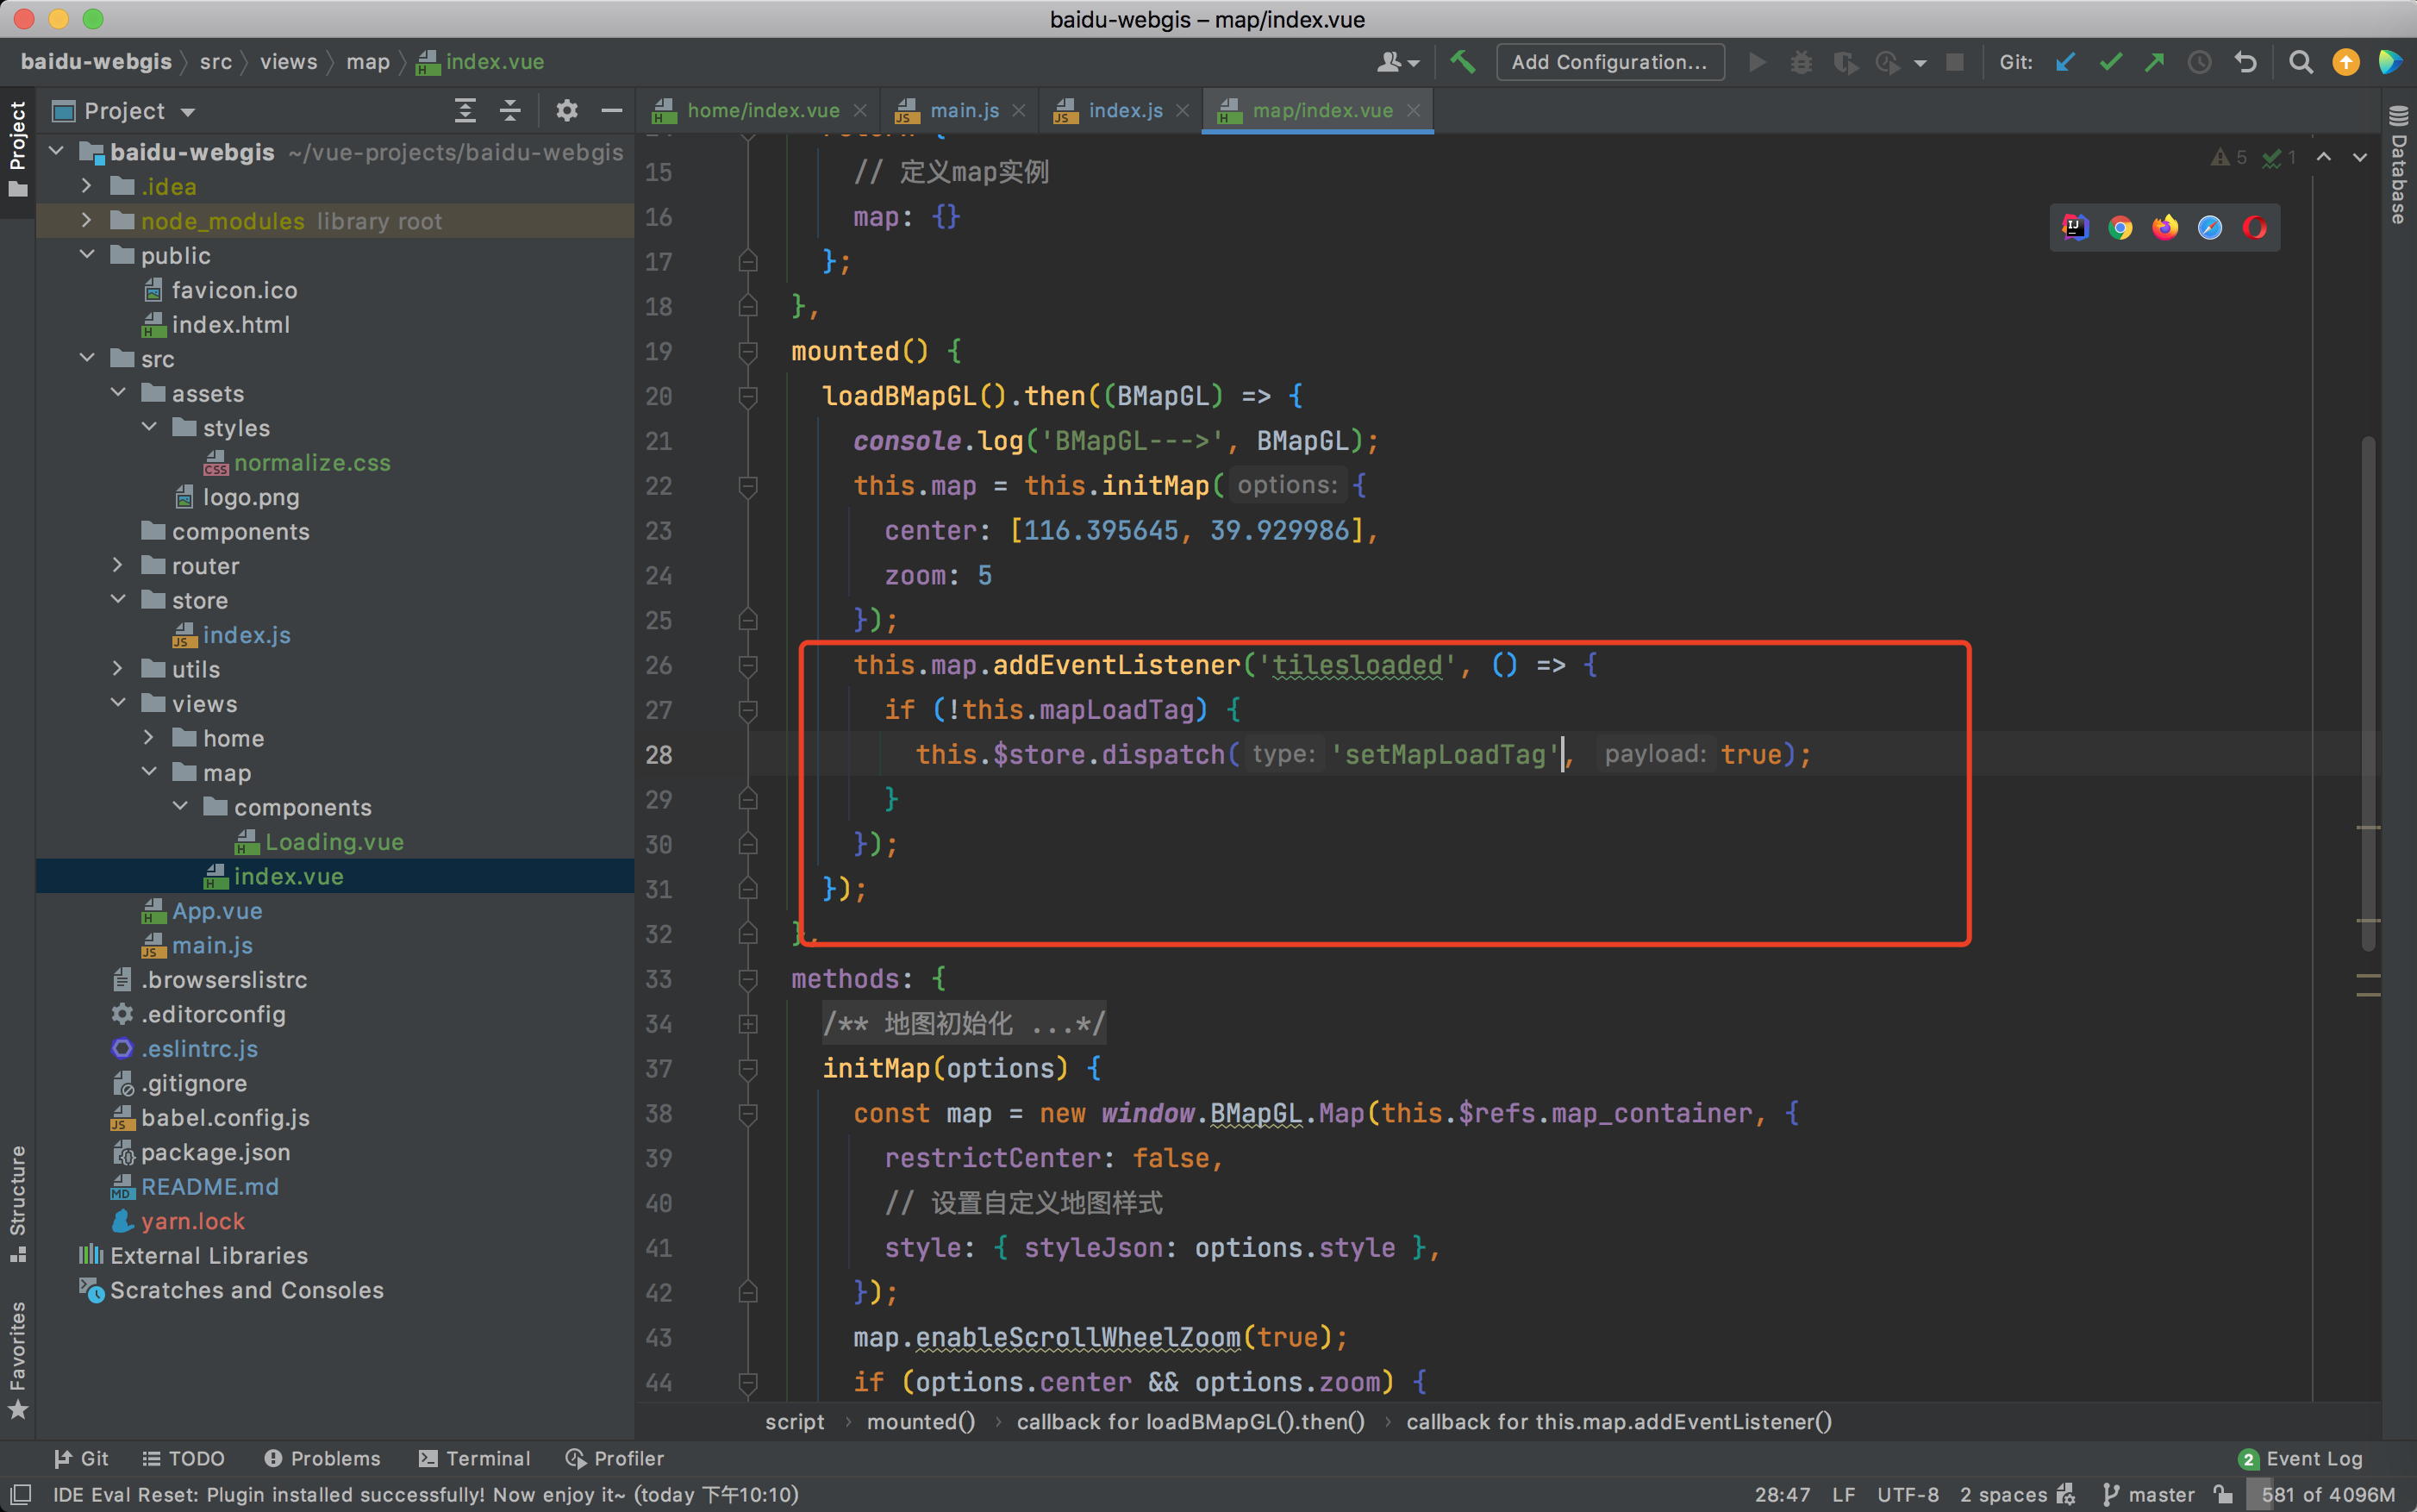Image resolution: width=2417 pixels, height=1512 pixels.
Task: Open the Event Log
Action: (x=2300, y=1458)
